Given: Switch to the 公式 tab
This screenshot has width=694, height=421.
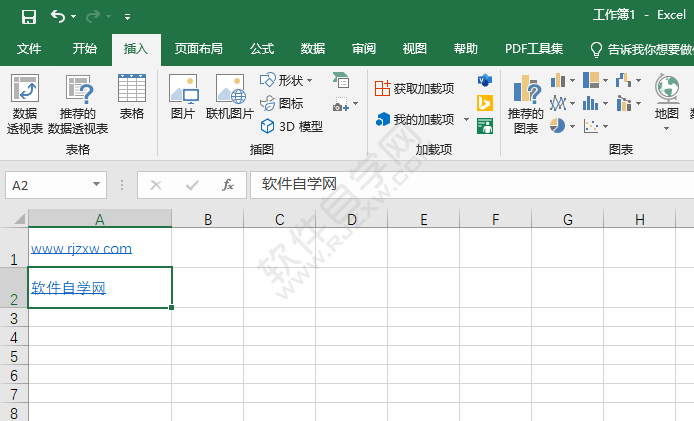Looking at the screenshot, I should [x=262, y=49].
